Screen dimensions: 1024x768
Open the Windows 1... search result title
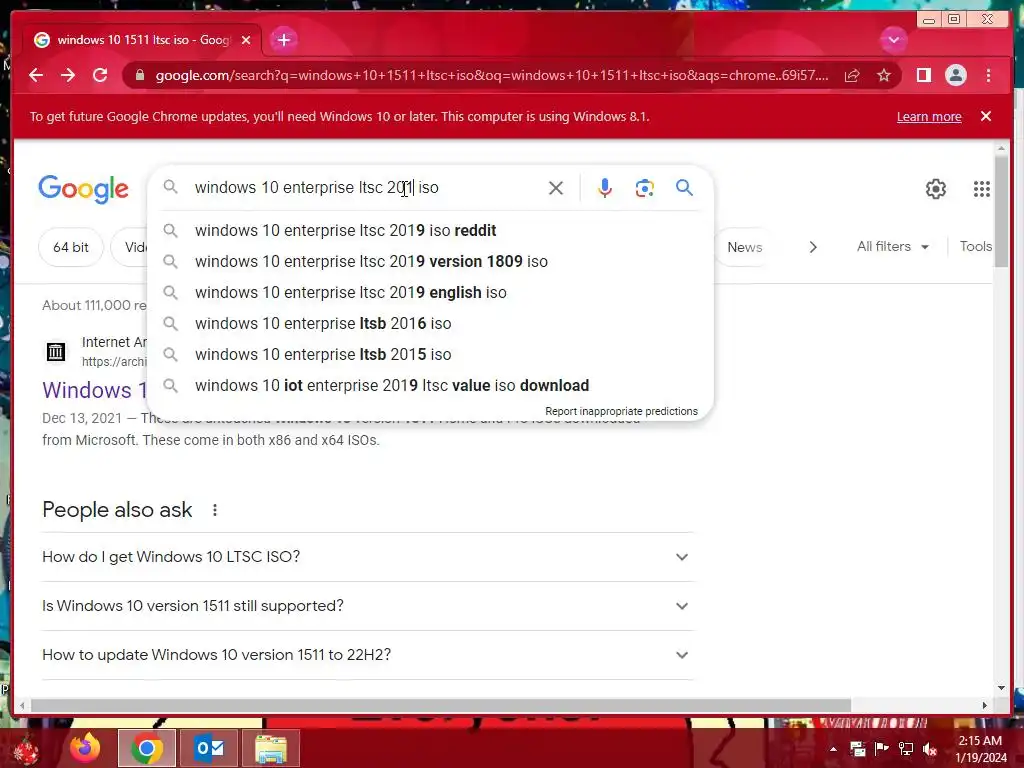tap(95, 390)
